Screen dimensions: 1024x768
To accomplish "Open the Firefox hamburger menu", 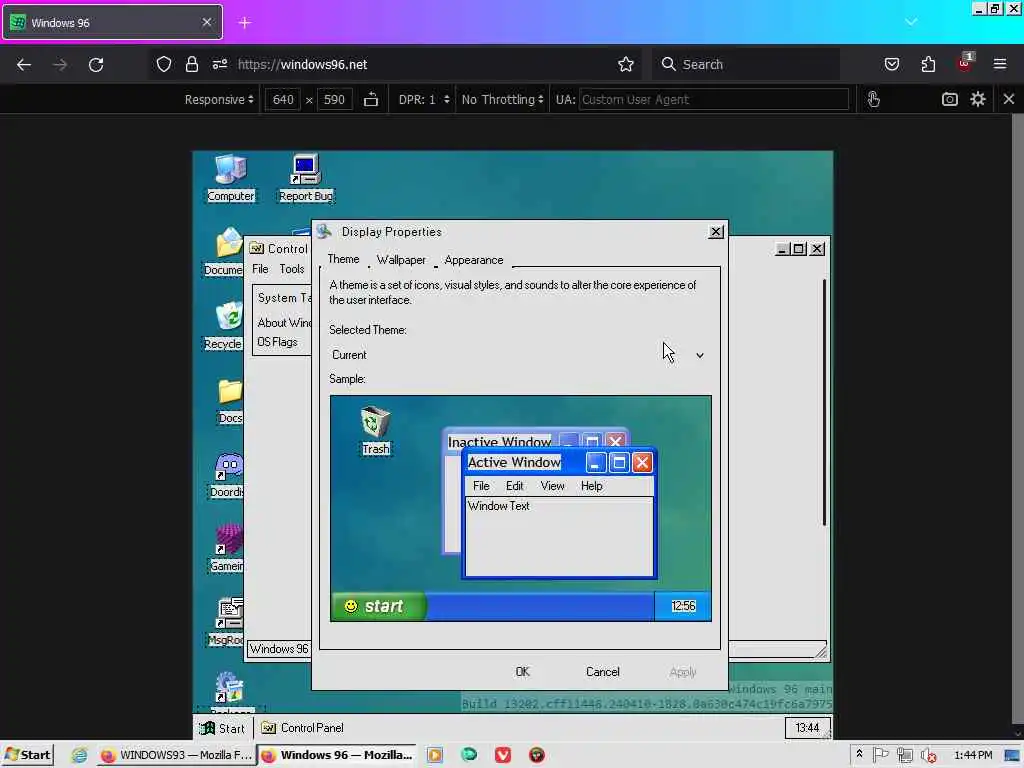I will (x=1000, y=64).
